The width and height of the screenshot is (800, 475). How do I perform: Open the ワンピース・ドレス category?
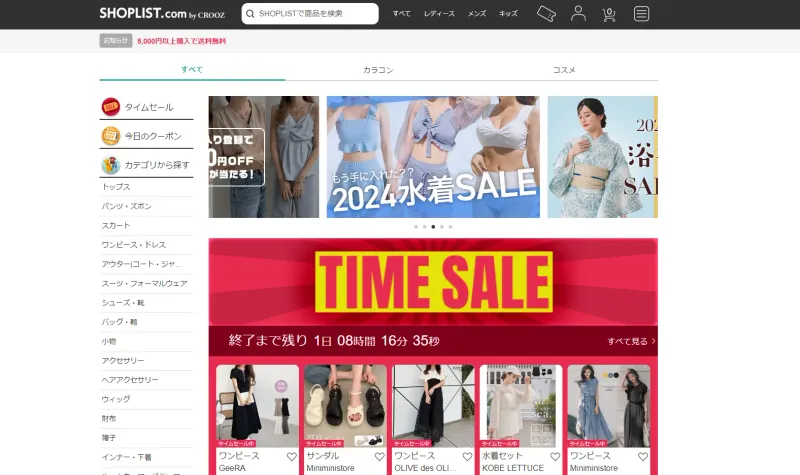point(146,245)
